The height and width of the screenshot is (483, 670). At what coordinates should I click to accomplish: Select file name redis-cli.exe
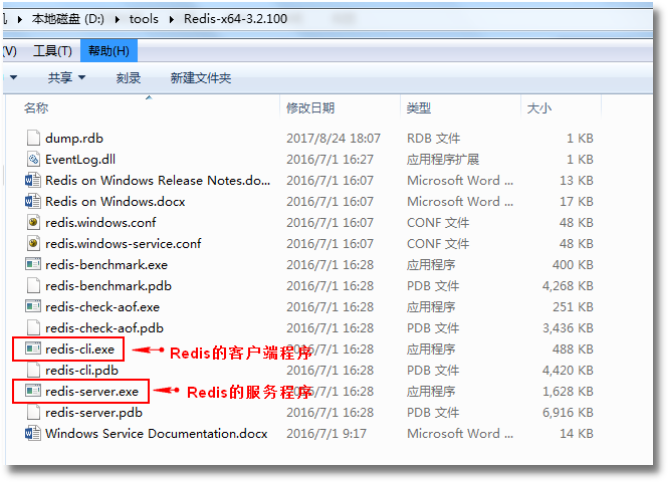pyautogui.click(x=80, y=349)
